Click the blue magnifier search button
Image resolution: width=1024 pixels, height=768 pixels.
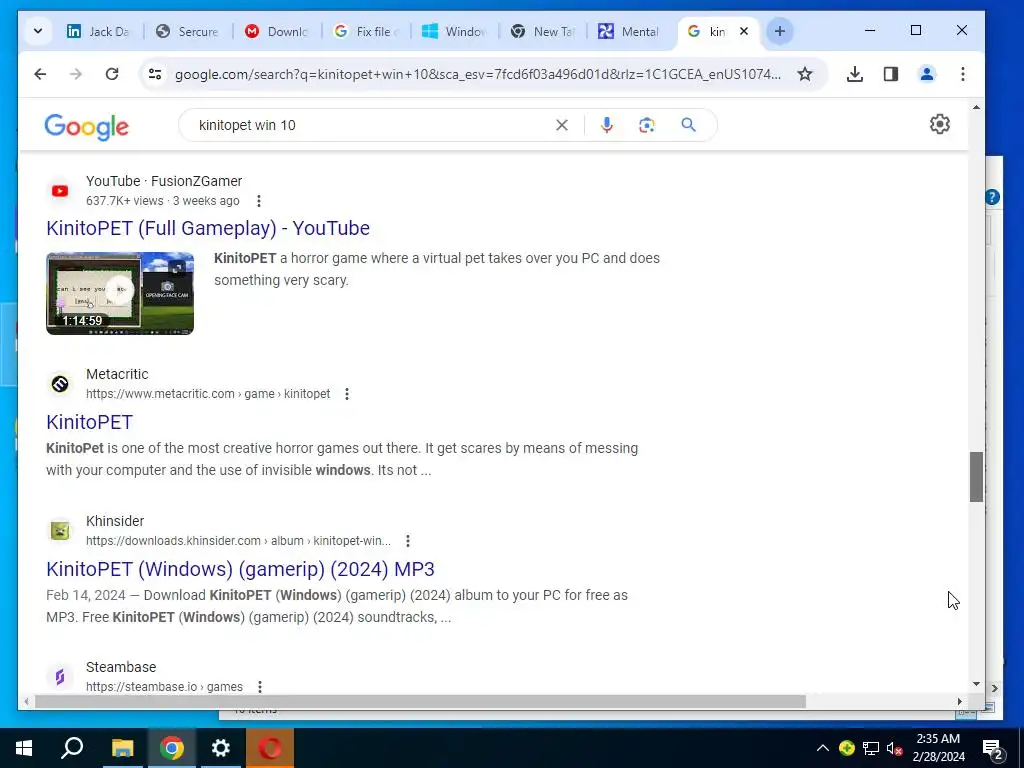(688, 125)
